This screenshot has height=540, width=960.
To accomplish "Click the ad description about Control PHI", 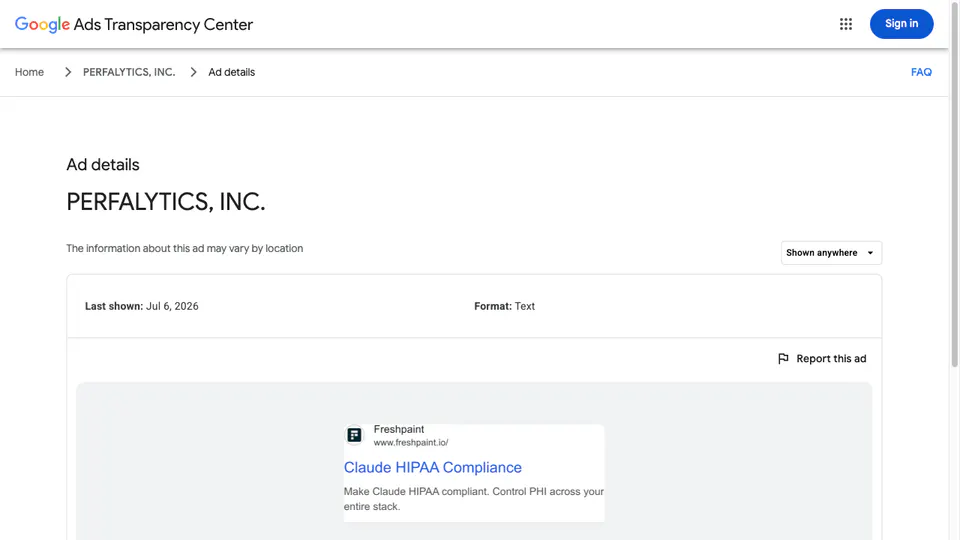I will [474, 499].
